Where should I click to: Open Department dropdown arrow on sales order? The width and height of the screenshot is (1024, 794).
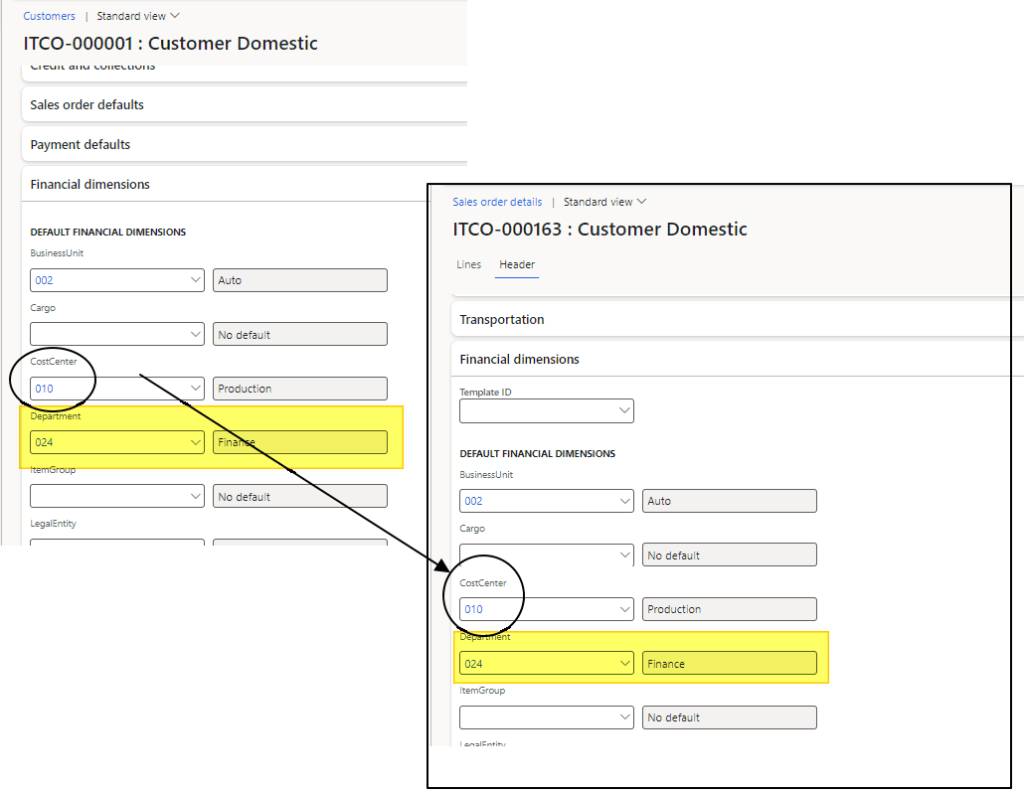coord(625,663)
